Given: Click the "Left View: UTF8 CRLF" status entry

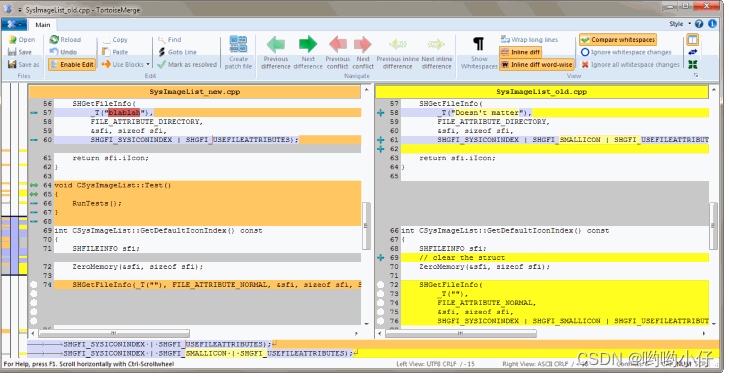Looking at the screenshot, I should click(x=435, y=364).
